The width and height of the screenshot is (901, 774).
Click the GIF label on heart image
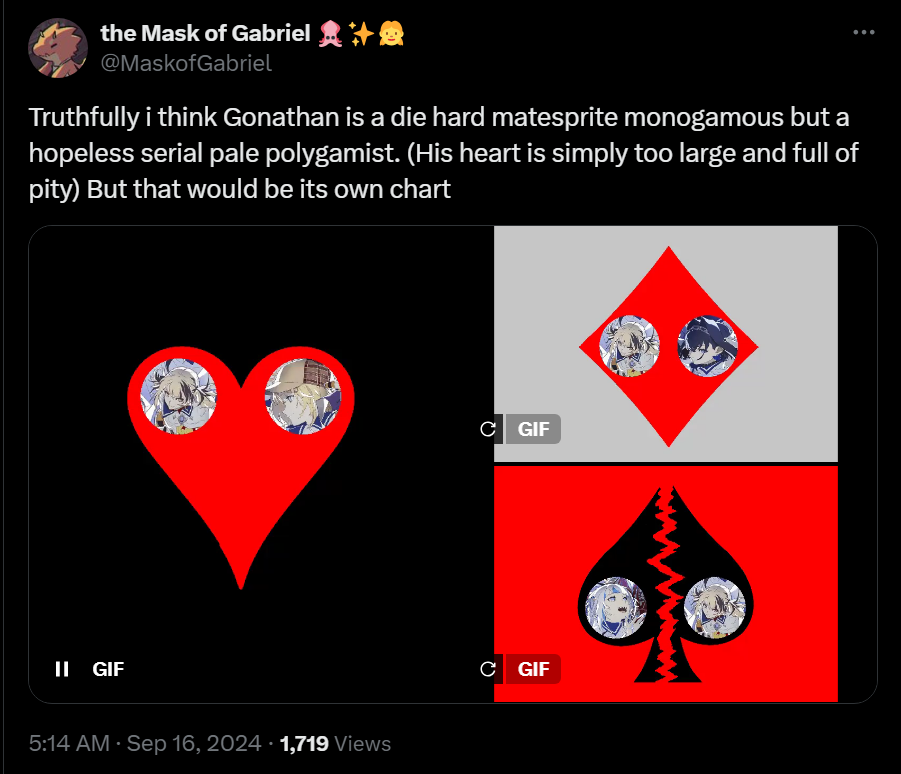108,669
